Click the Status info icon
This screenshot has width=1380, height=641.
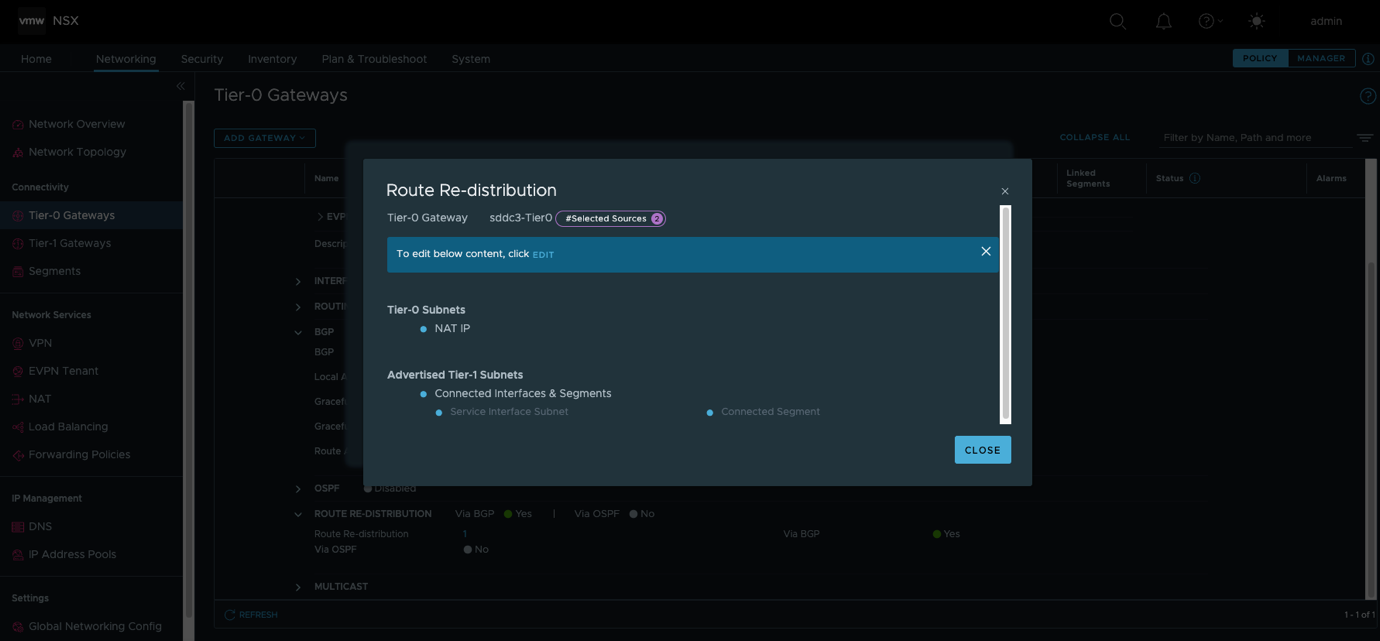[1195, 178]
